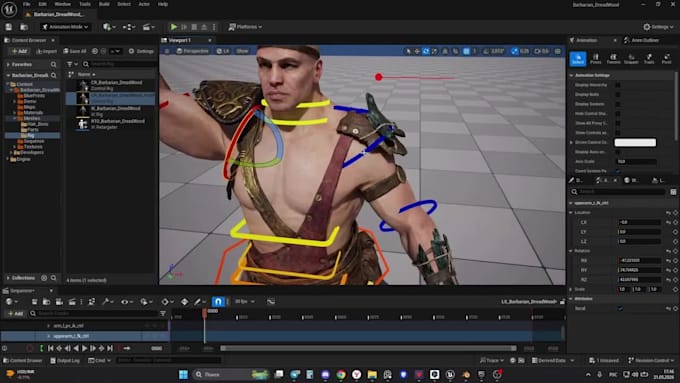Open the Trails tool in Animation panel
Viewport: 680px width, 383px height.
click(x=649, y=59)
